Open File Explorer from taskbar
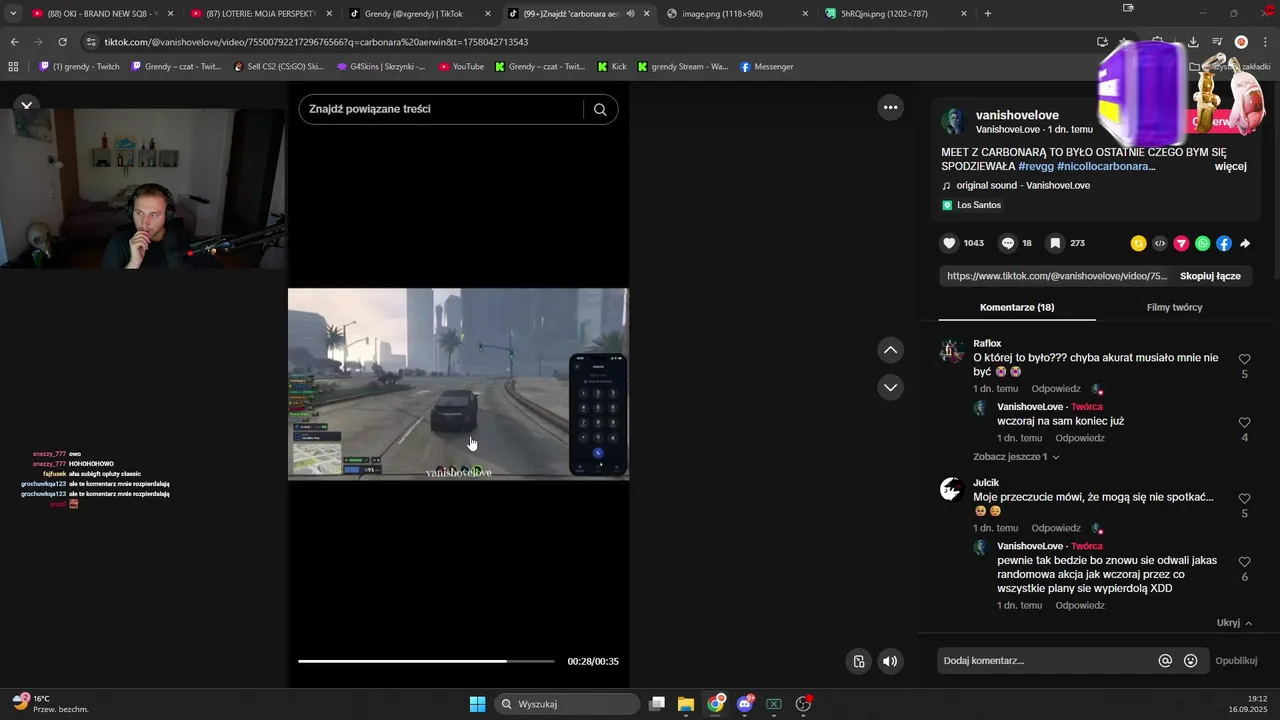Viewport: 1280px width, 720px height. coord(686,704)
